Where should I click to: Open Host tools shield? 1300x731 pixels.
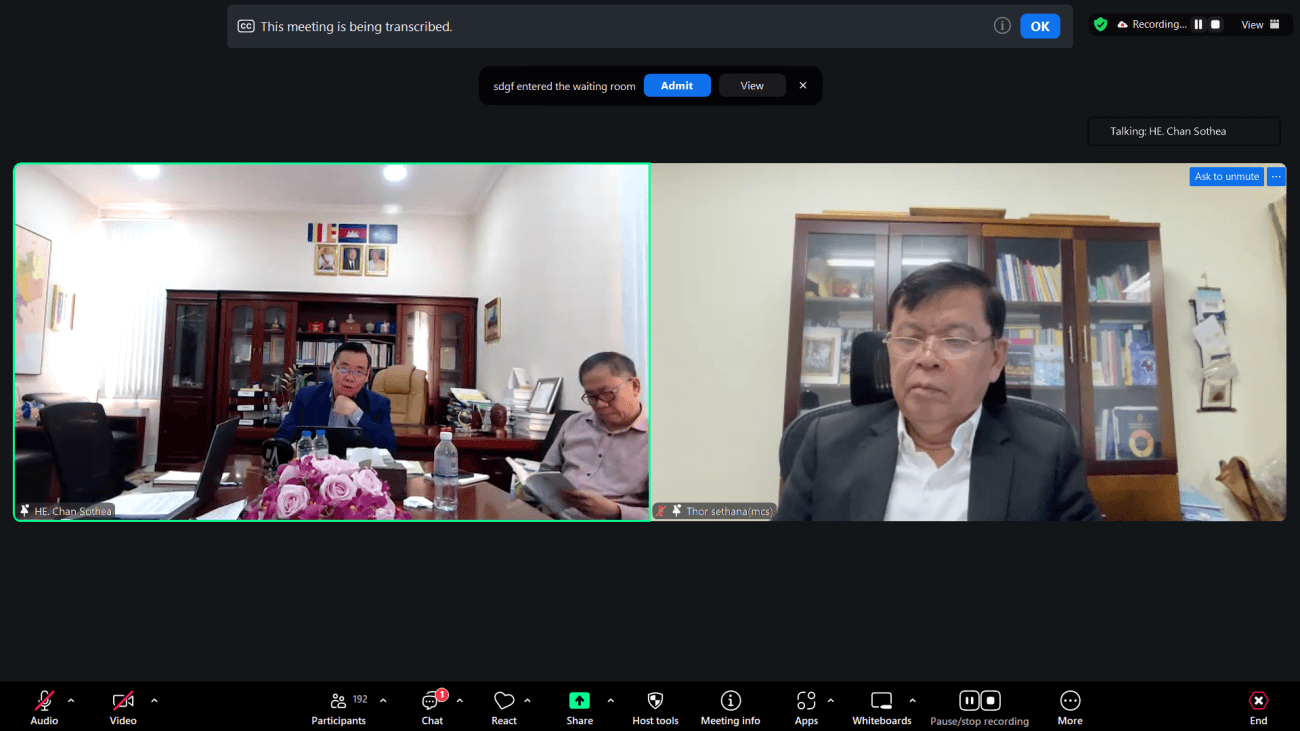coord(655,707)
